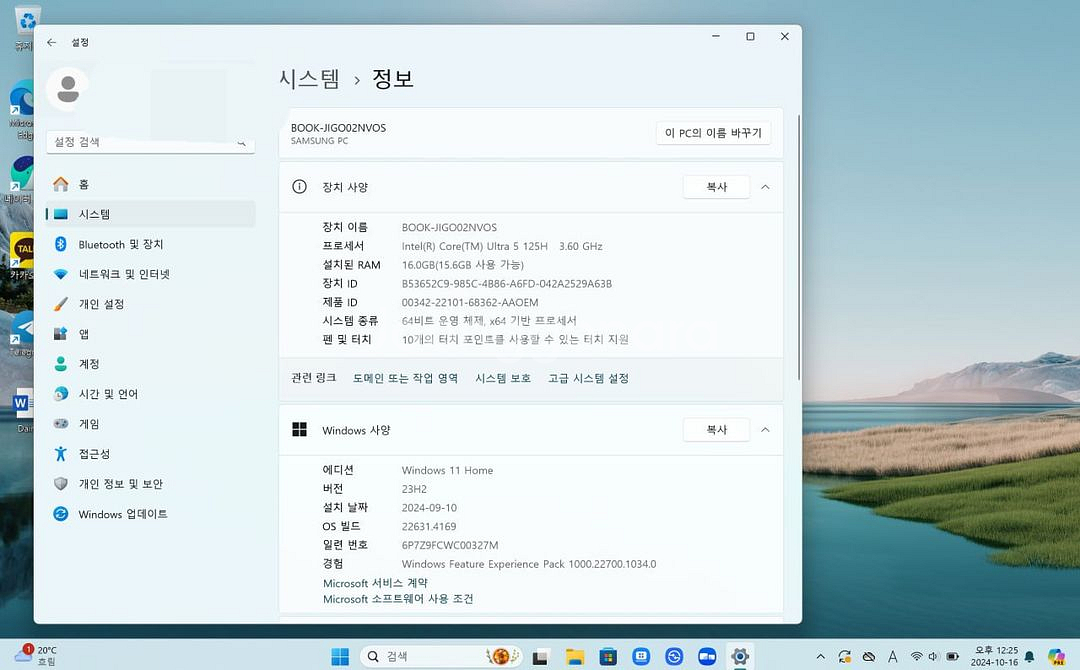Image resolution: width=1080 pixels, height=670 pixels.
Task: Open Microsoft 소프트웨어 사용 조건 link
Action: (x=398, y=599)
